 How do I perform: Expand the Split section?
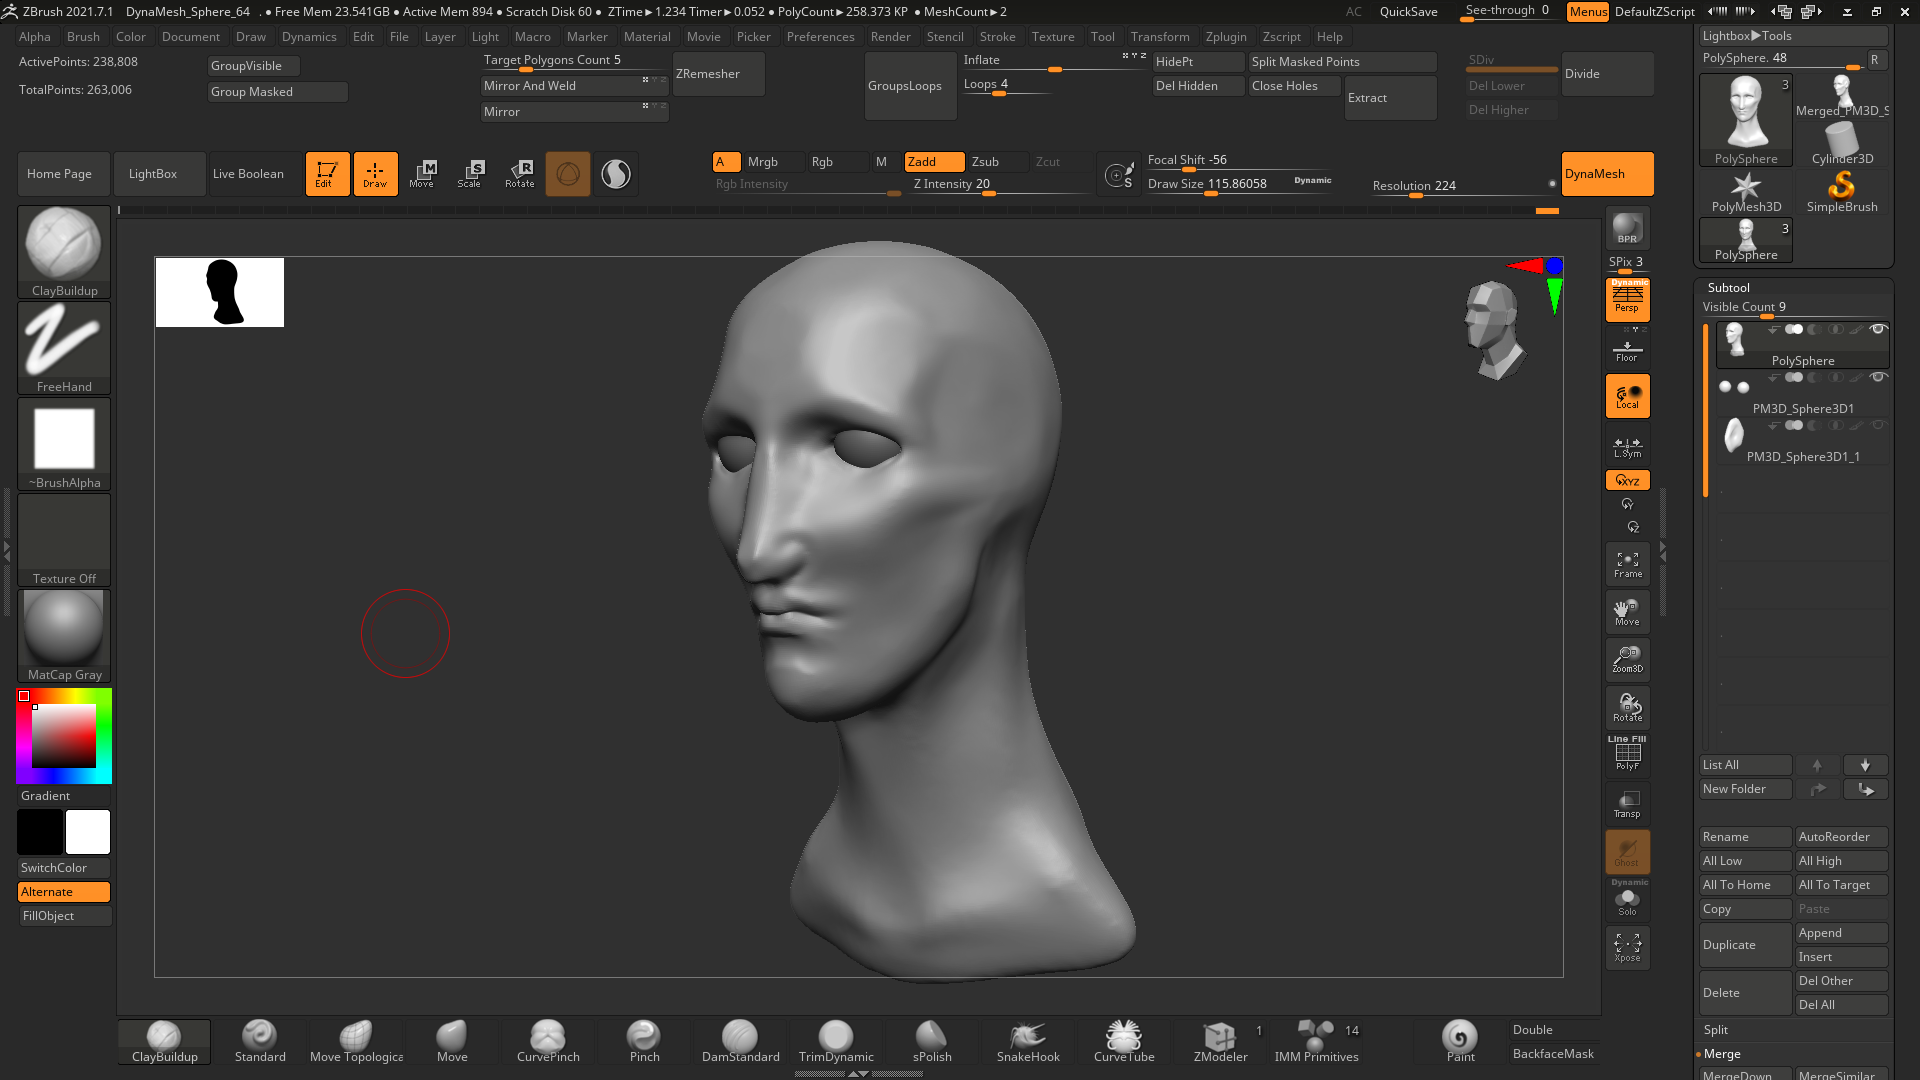click(1716, 1030)
